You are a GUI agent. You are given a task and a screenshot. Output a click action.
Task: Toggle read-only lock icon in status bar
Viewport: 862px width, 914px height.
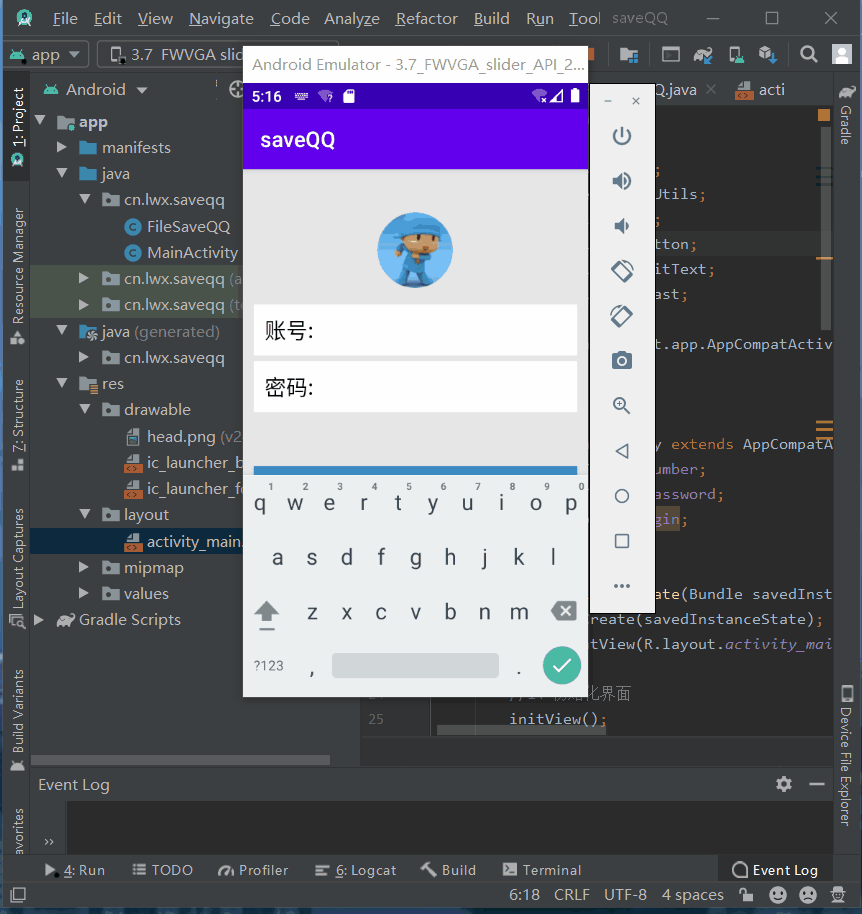pyautogui.click(x=745, y=894)
